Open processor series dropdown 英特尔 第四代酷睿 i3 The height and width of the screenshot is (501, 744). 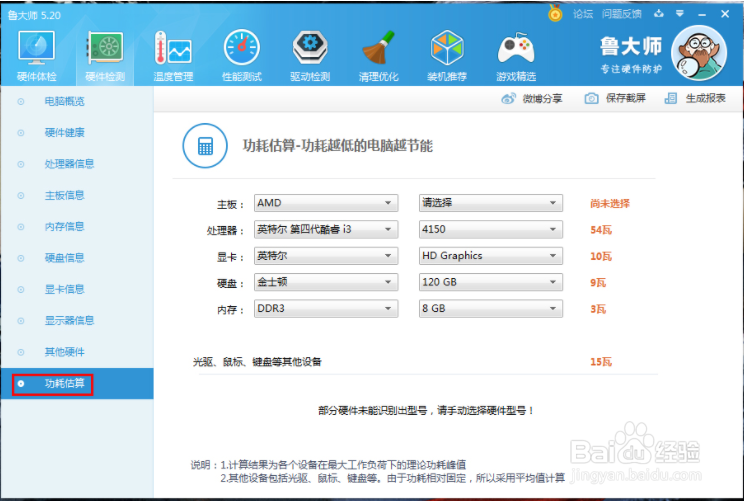(x=326, y=230)
